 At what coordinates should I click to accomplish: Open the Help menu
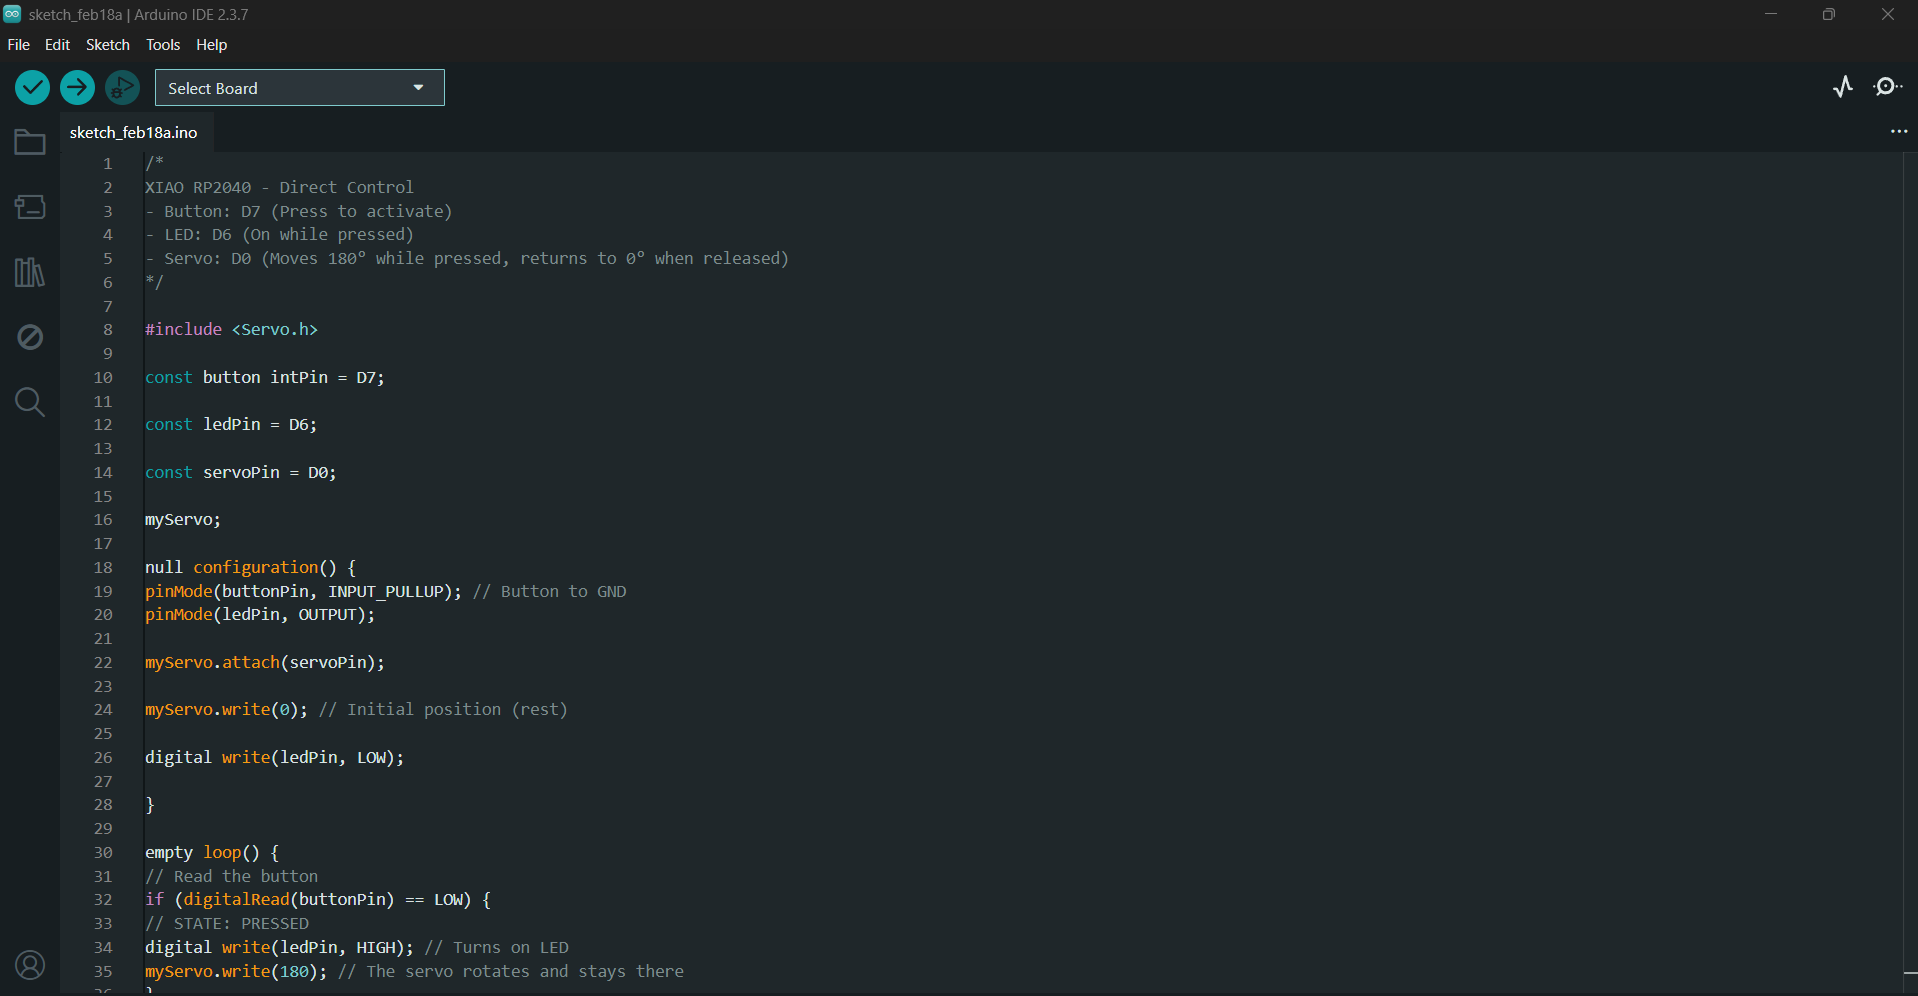pos(211,45)
